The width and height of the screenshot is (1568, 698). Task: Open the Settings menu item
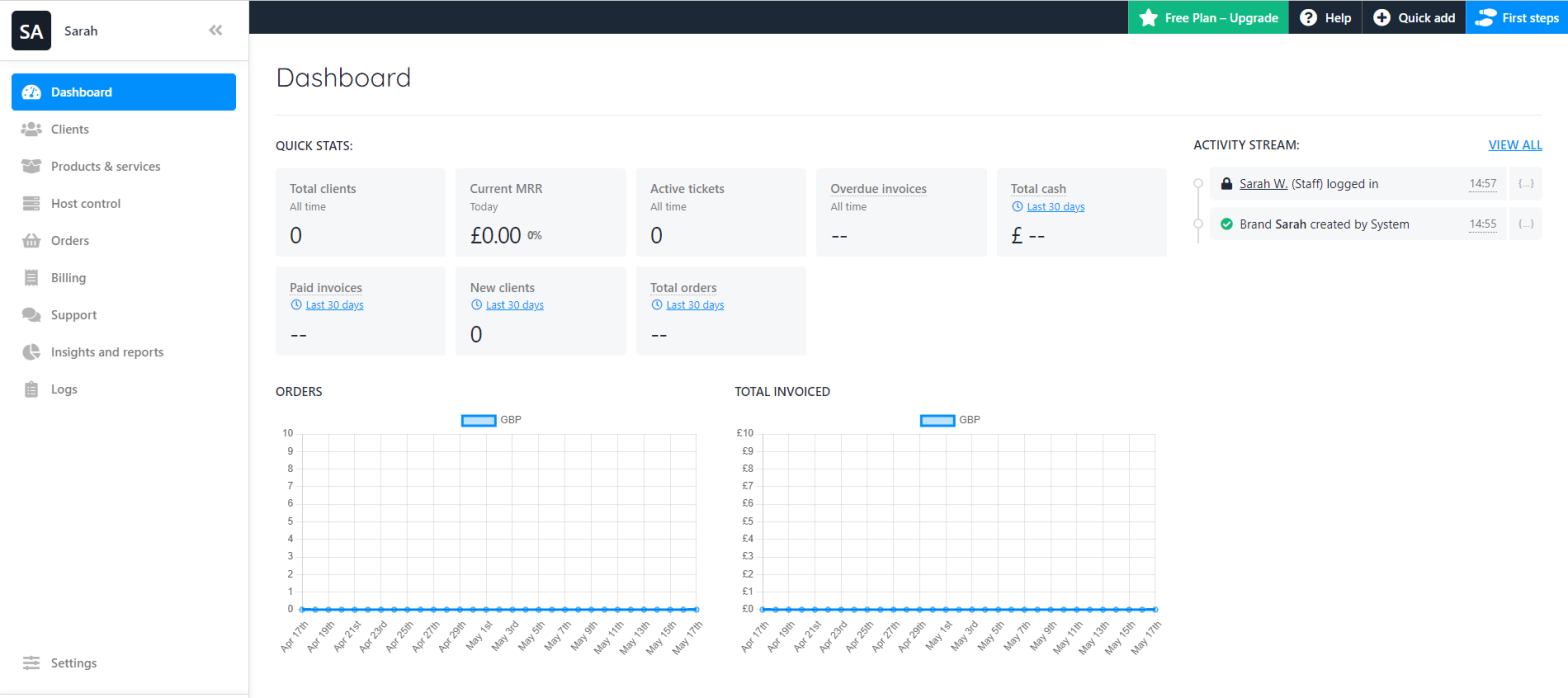coord(73,663)
